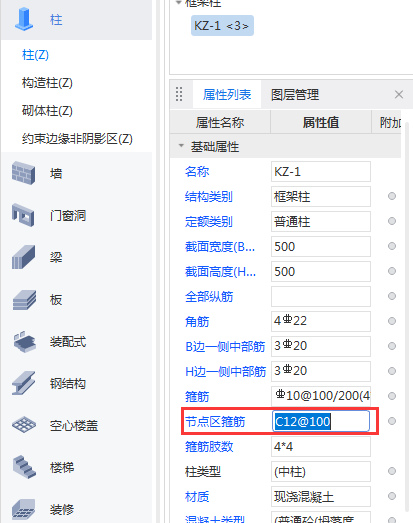Open the 钢结构 steel structure category icon
Viewport: 413px width, 523px height.
[x=23, y=383]
